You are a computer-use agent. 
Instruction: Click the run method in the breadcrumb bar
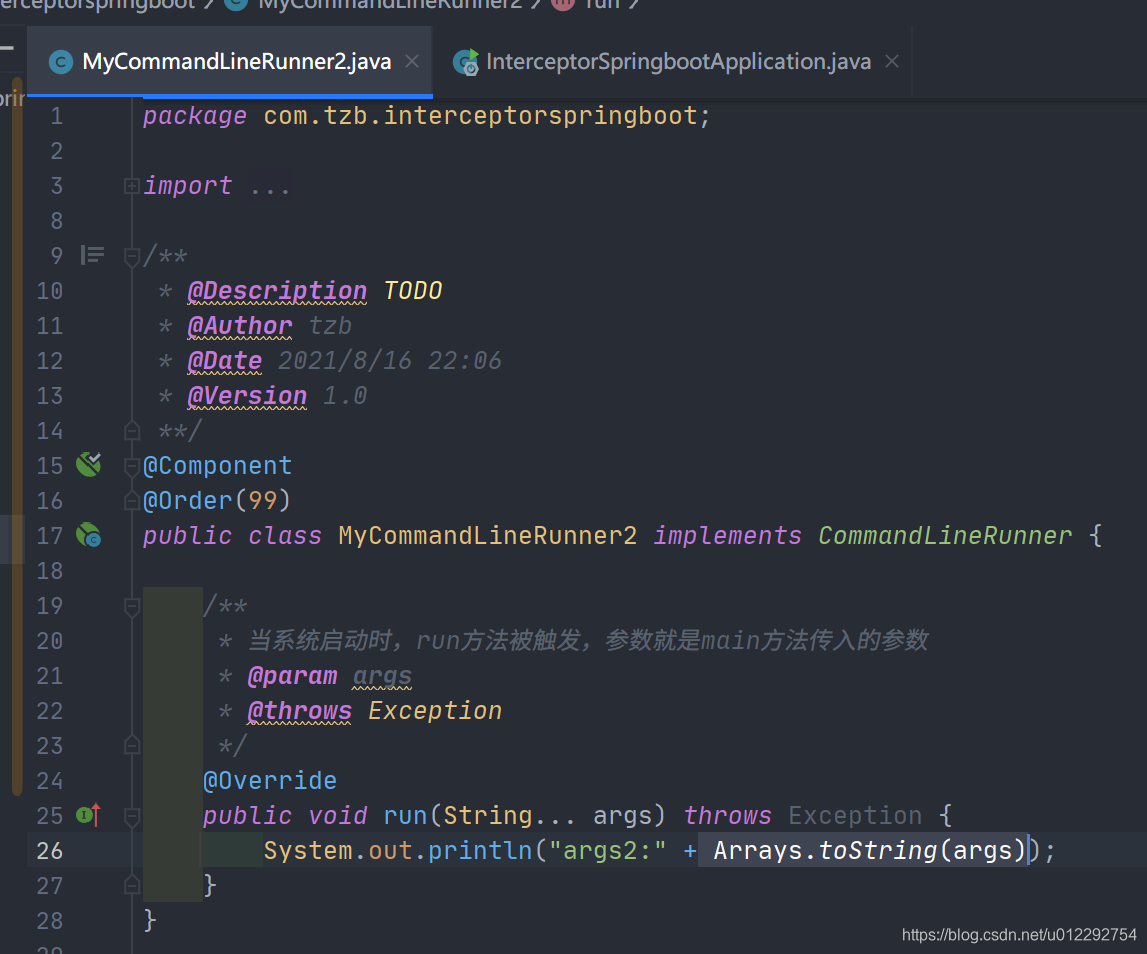602,4
